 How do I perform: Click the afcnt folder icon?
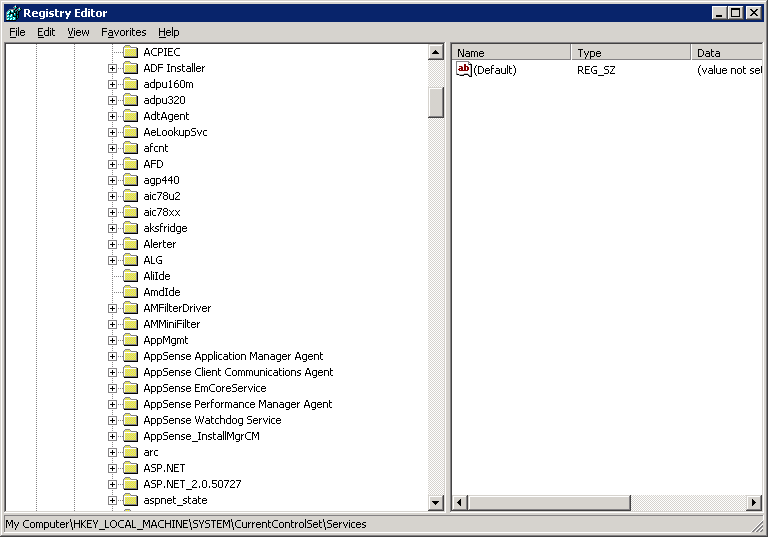click(130, 148)
